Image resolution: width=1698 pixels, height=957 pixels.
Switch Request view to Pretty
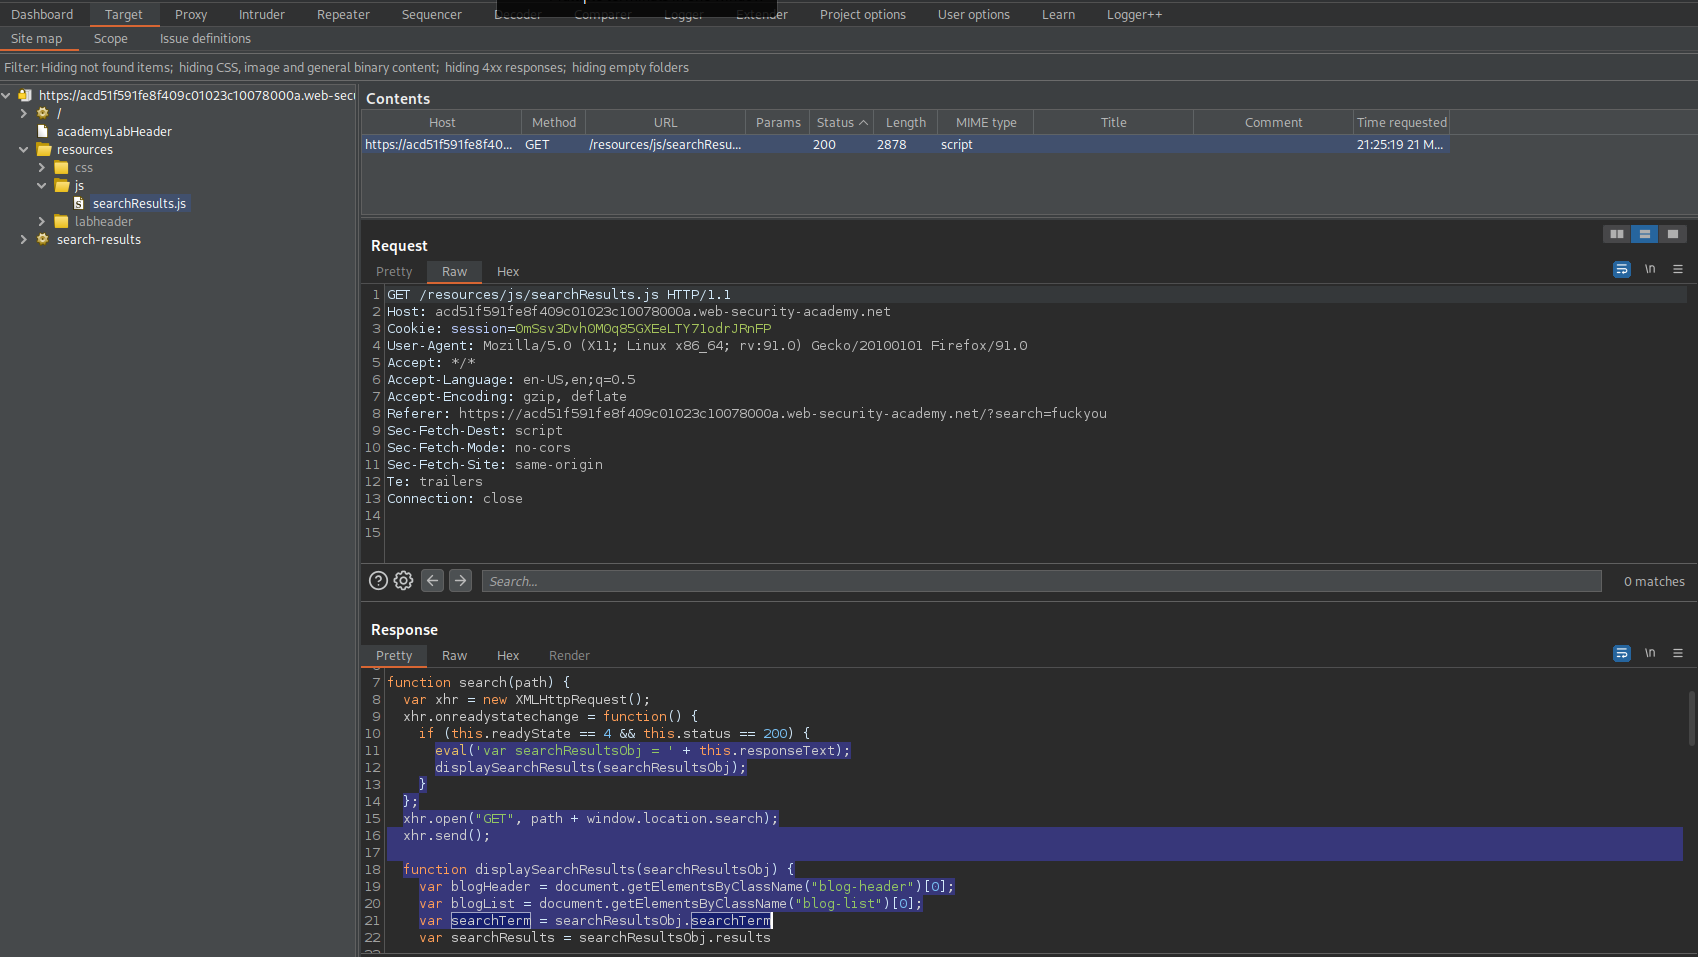click(x=394, y=272)
